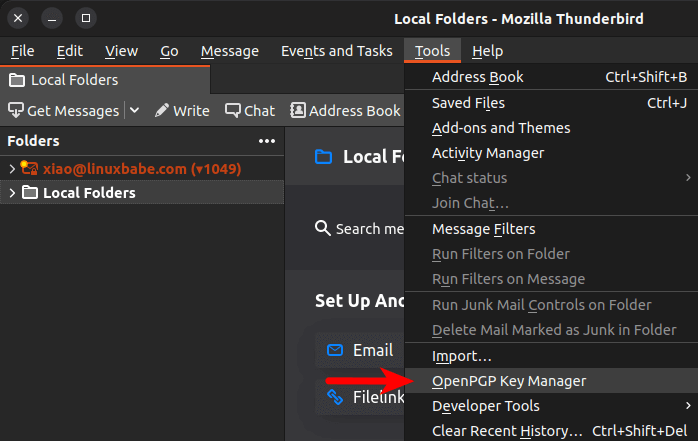Screen dimensions: 698x441
Task: Click the Chat bubble icon
Action: 233,111
